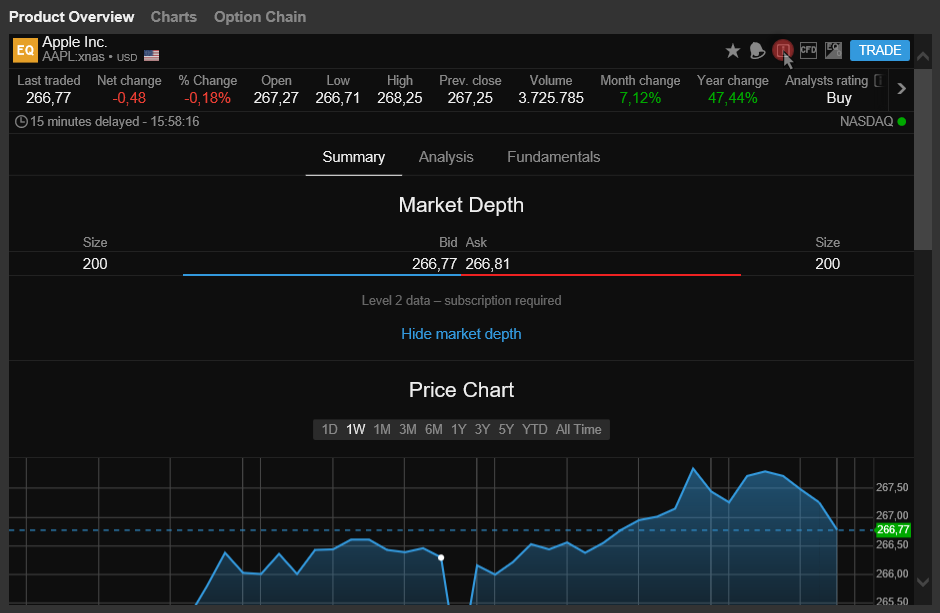
Task: Click the Prev. close value 267,25
Action: tap(470, 98)
